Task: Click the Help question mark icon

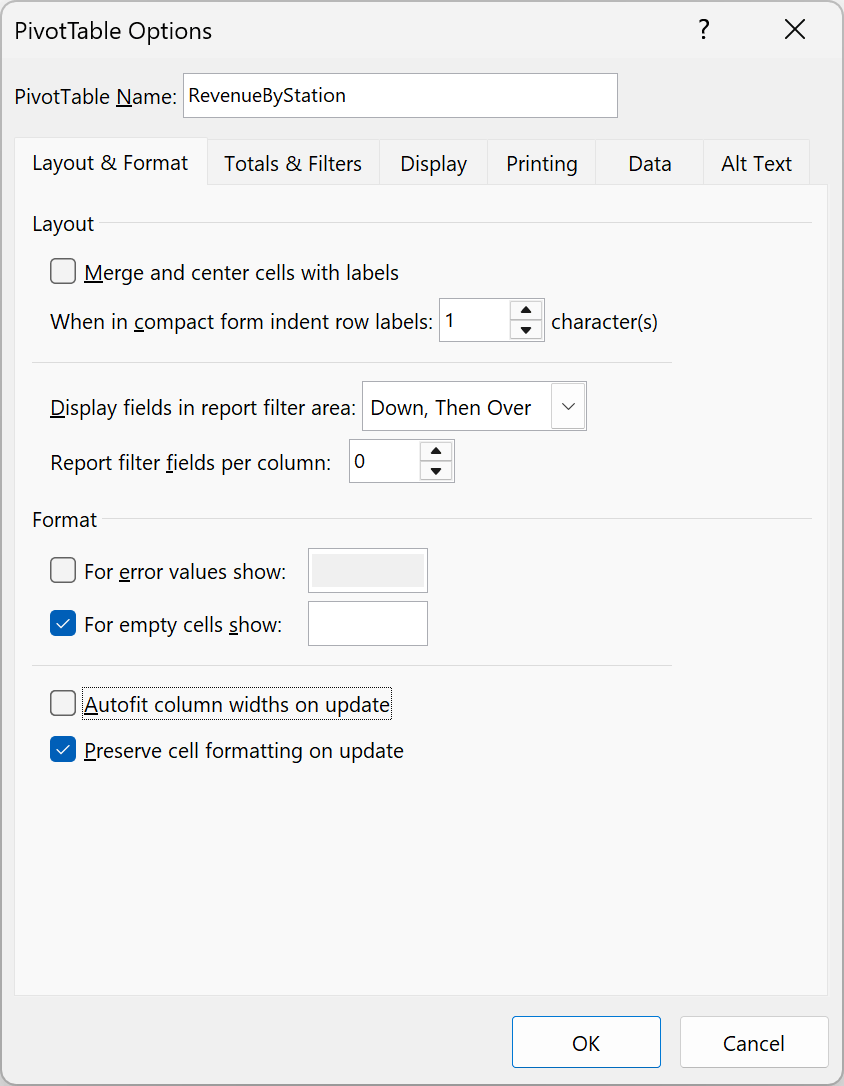Action: pyautogui.click(x=703, y=30)
